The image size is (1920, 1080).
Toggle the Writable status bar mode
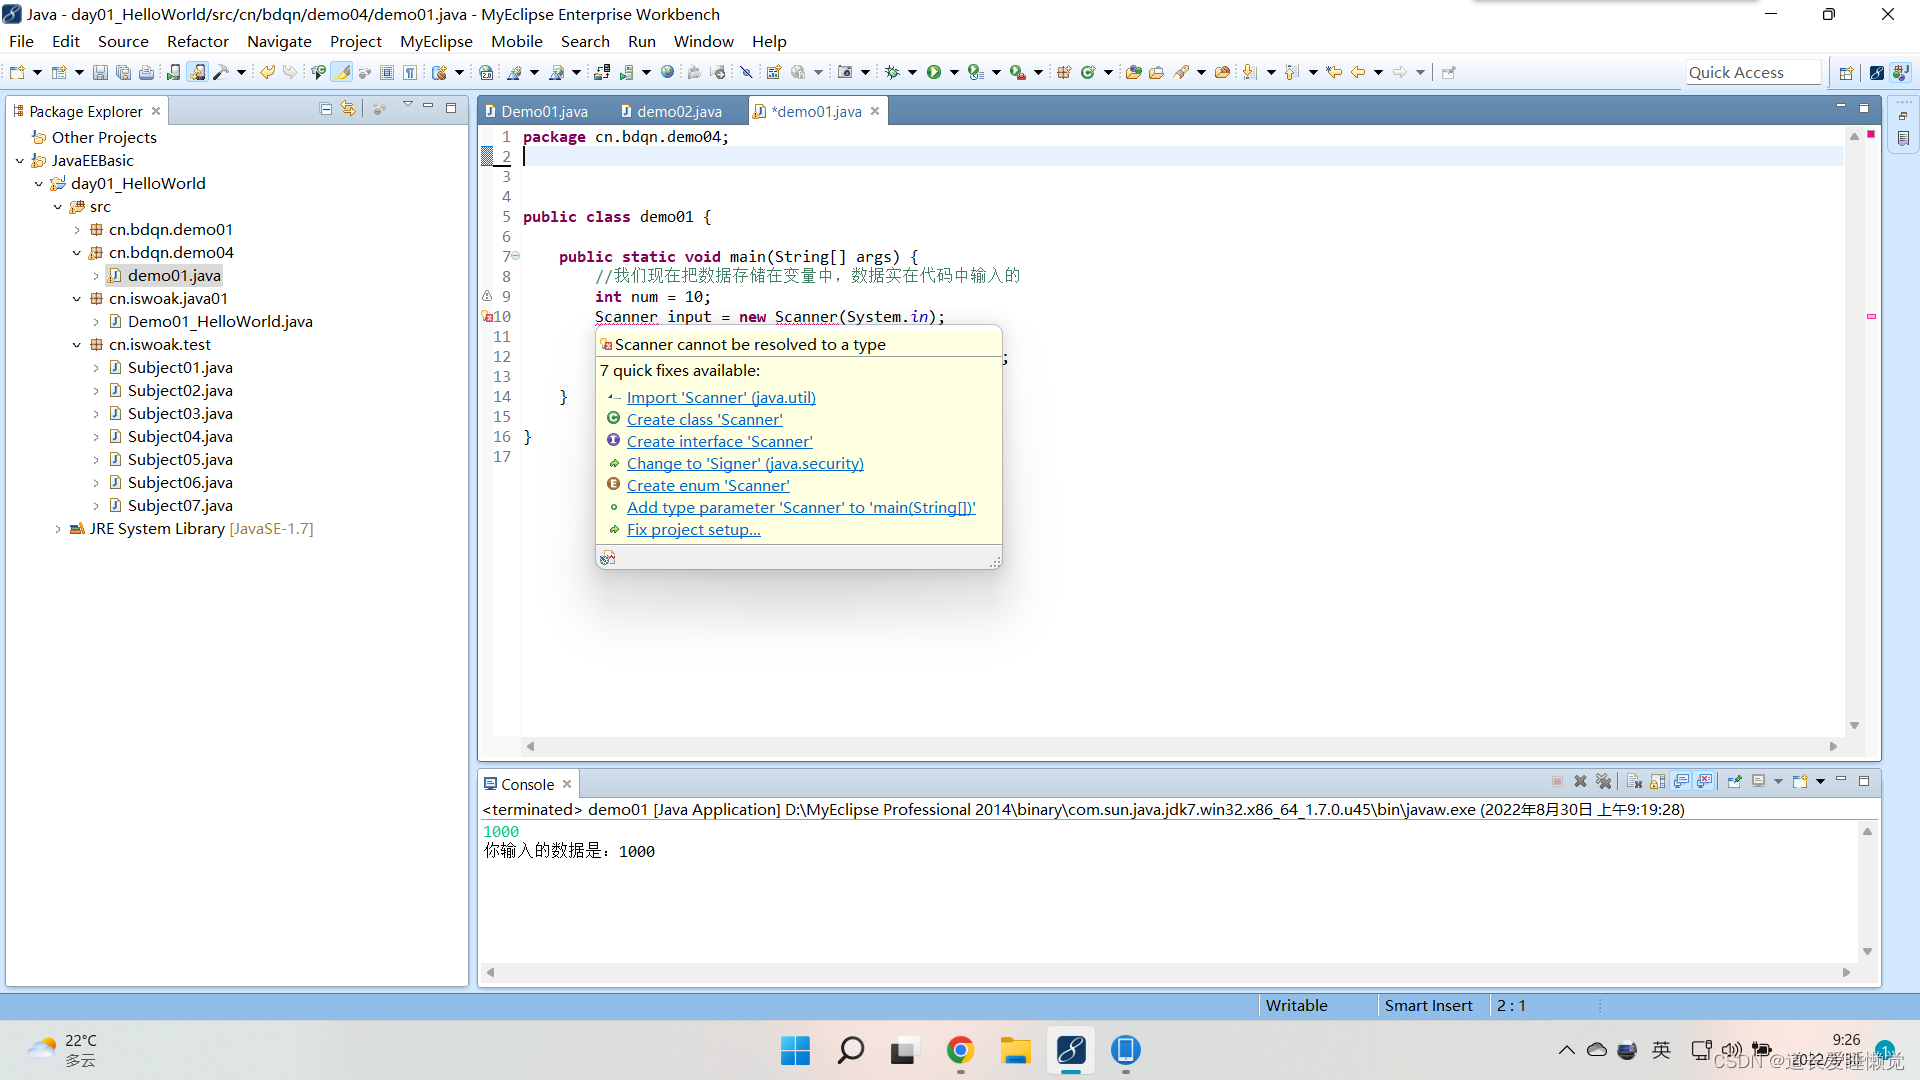[x=1294, y=1005]
